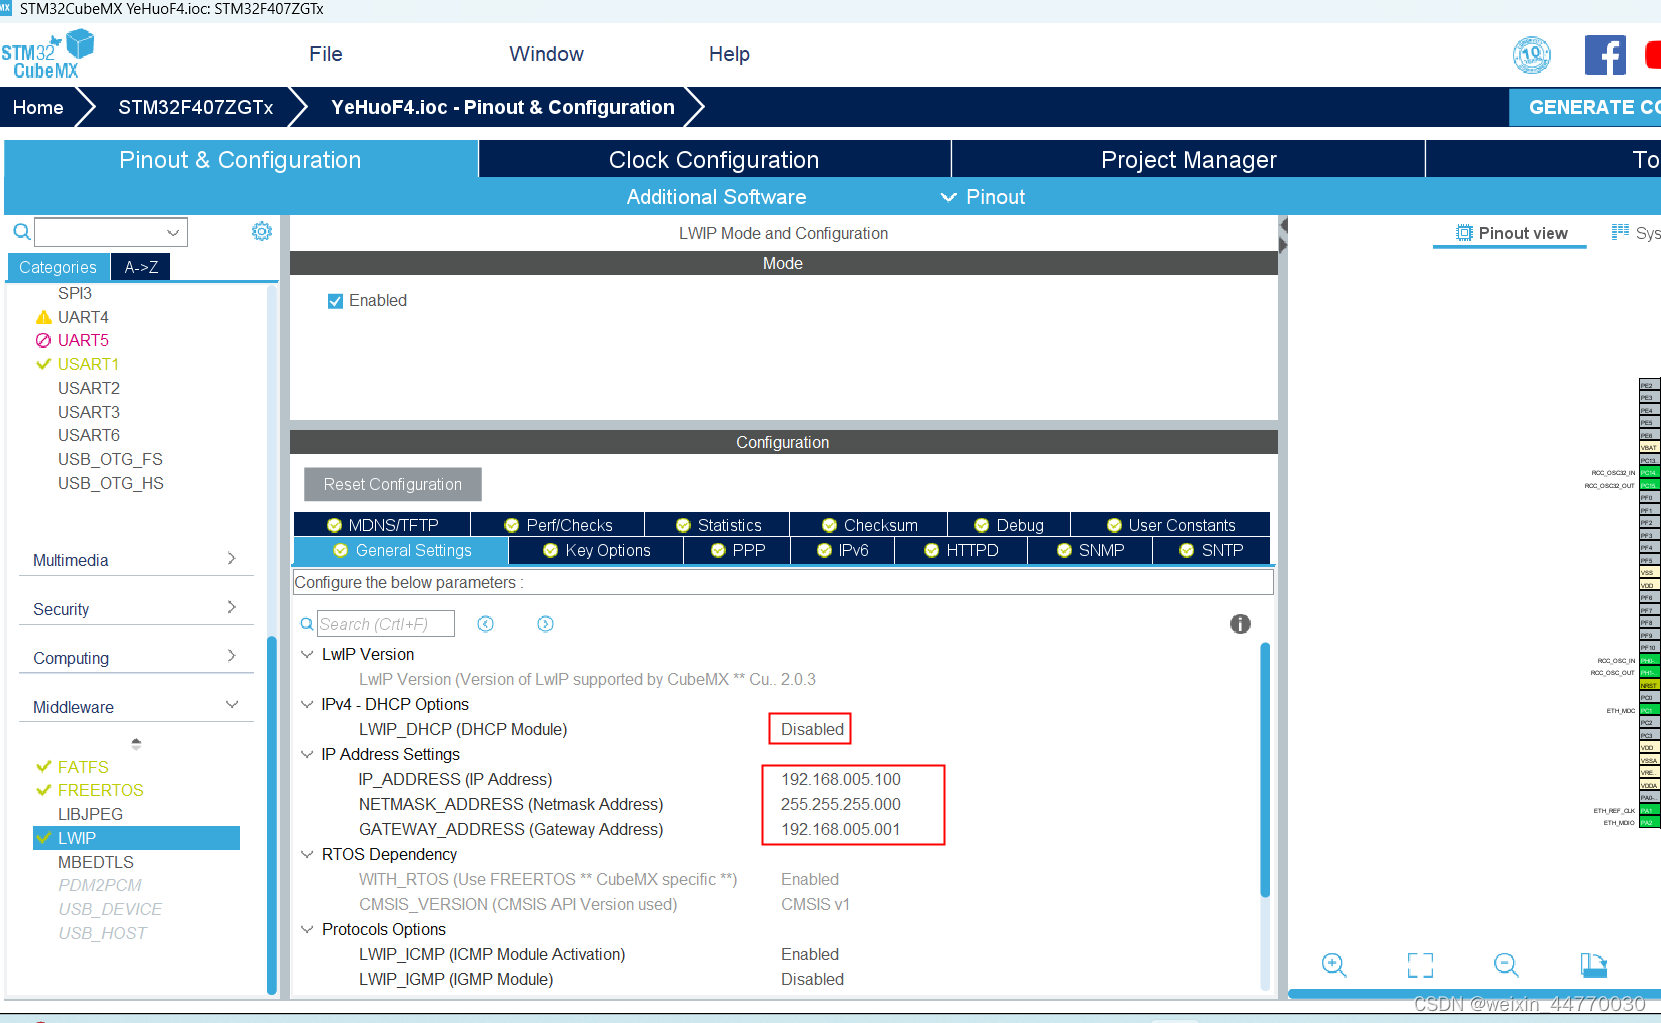The image size is (1661, 1023).
Task: Click the GENERATE CODE button
Action: pos(1585,107)
